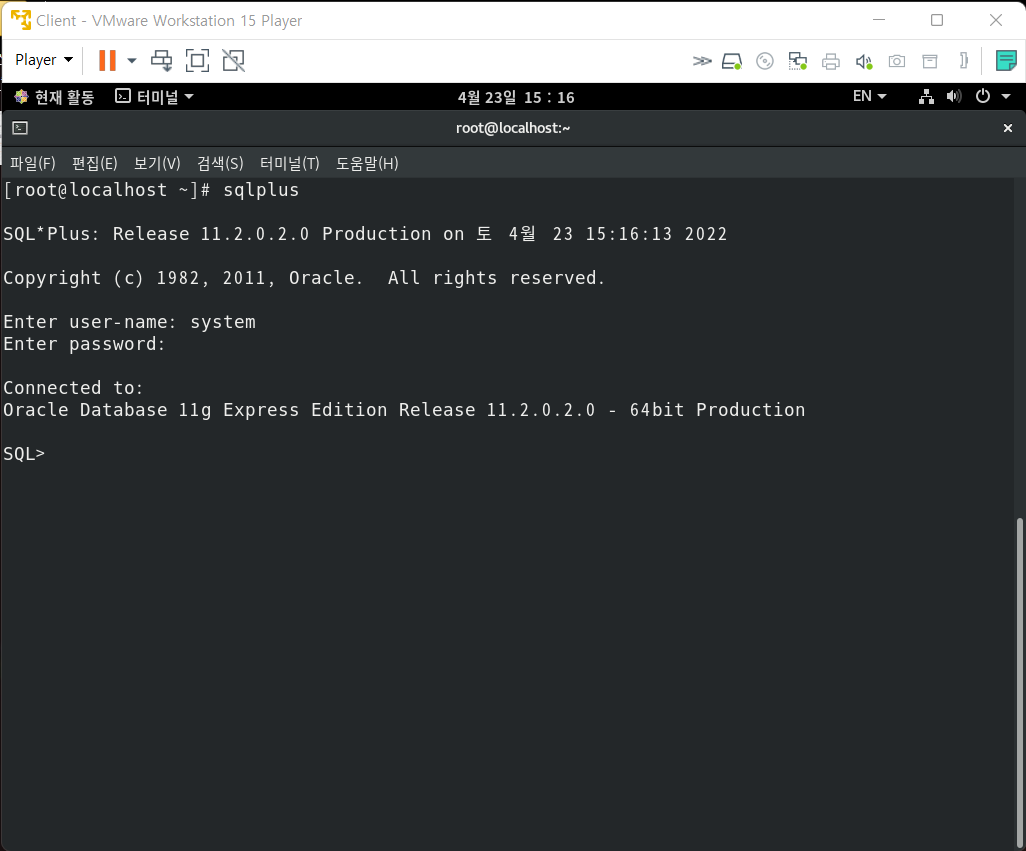This screenshot has height=851, width=1026.
Task: Click the 'Enter password:' line
Action: [x=84, y=344]
